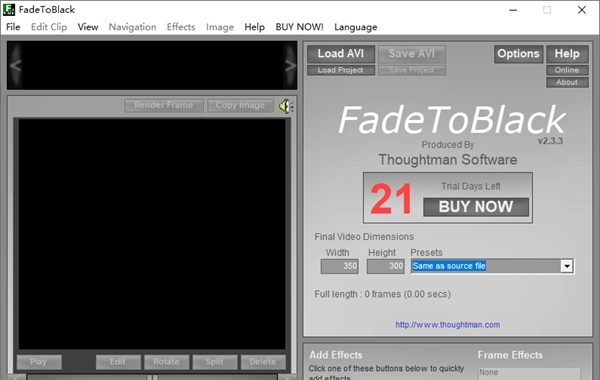Open the Options button

click(x=518, y=54)
